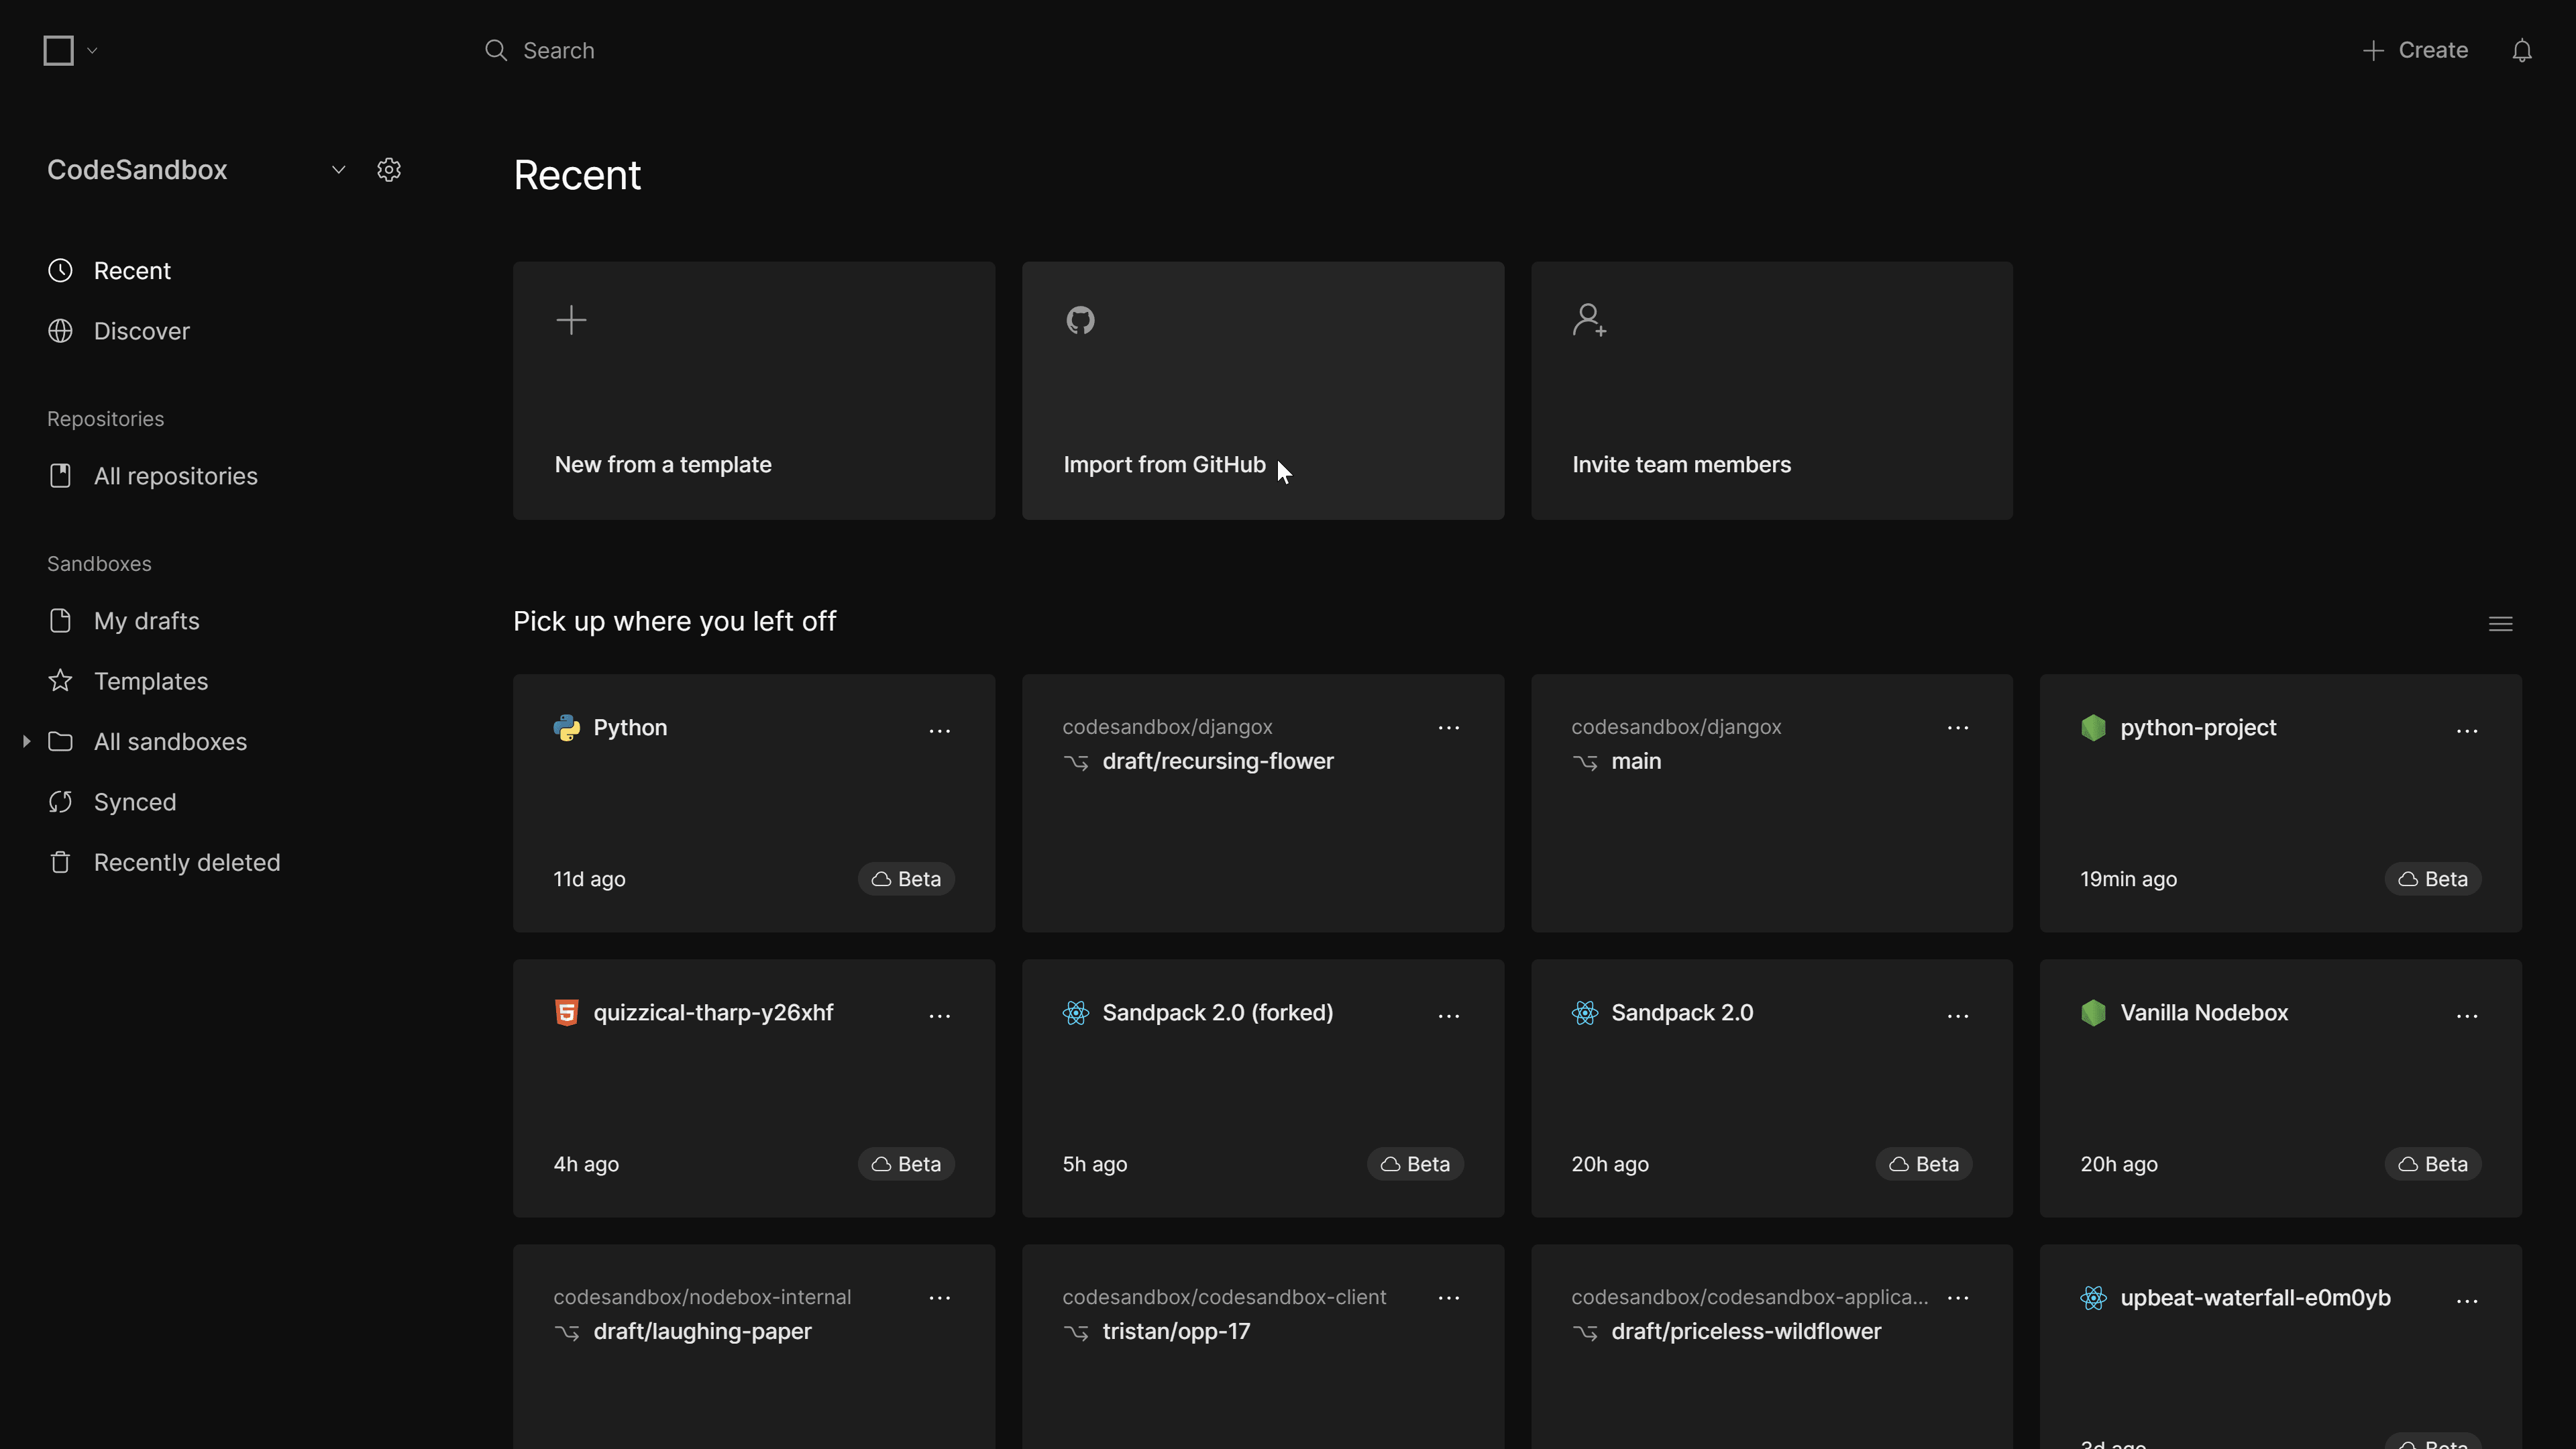Go to Discover in sidebar
Image resolution: width=2576 pixels, height=1449 pixels.
tap(141, 331)
